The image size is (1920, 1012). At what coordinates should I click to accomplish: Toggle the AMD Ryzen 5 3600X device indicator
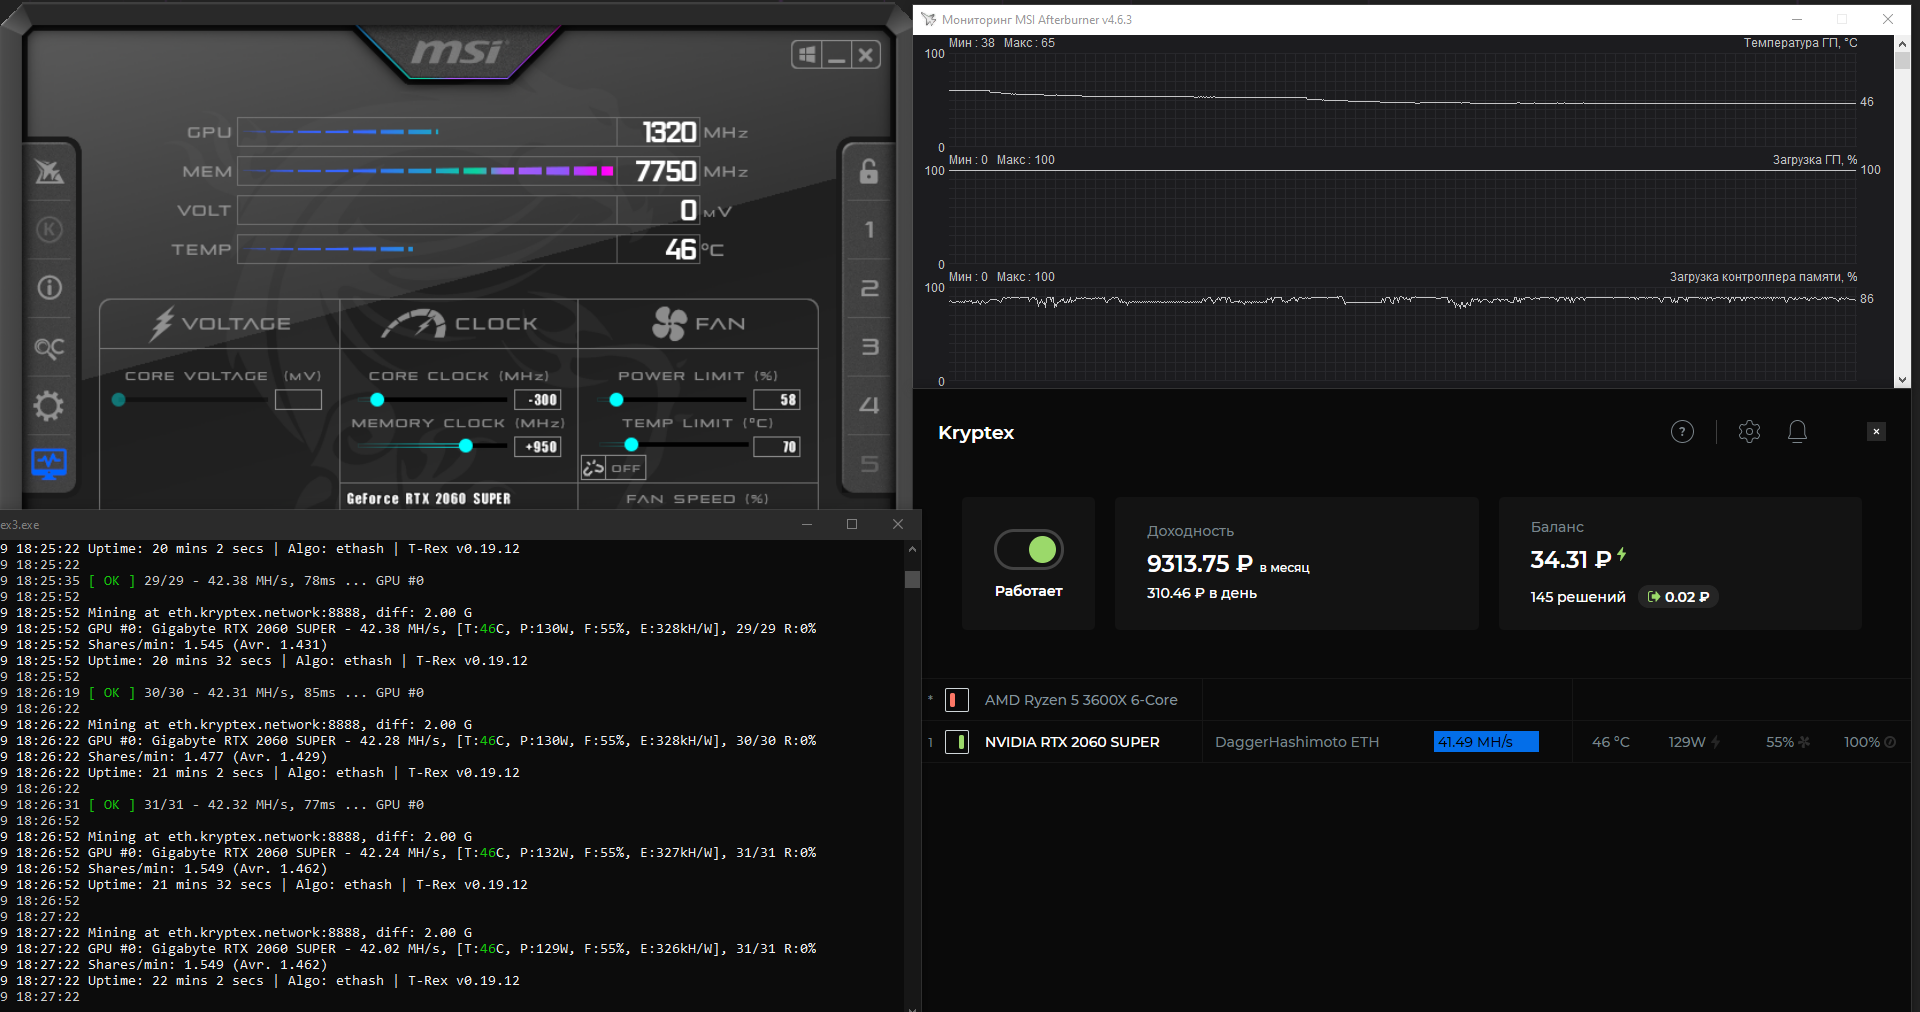(x=956, y=700)
